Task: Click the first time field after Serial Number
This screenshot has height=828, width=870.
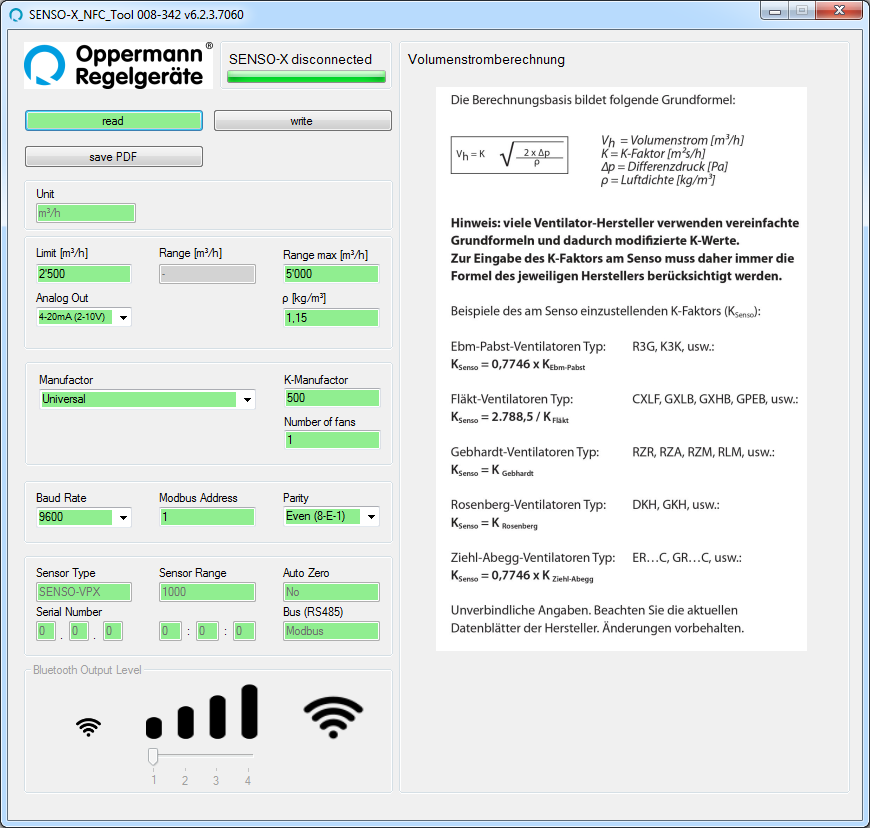Action: tap(170, 631)
